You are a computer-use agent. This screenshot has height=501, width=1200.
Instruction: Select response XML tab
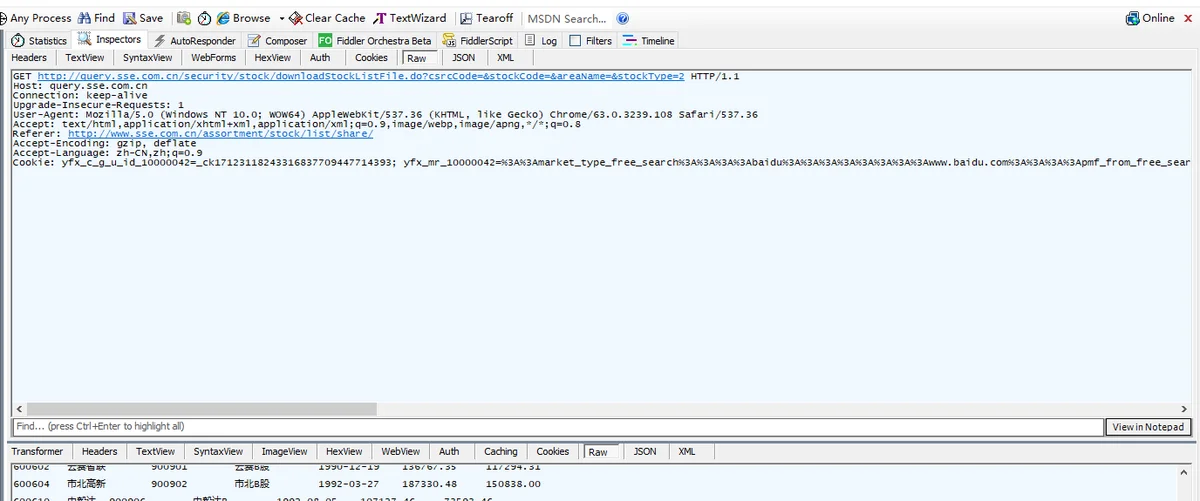click(x=687, y=452)
